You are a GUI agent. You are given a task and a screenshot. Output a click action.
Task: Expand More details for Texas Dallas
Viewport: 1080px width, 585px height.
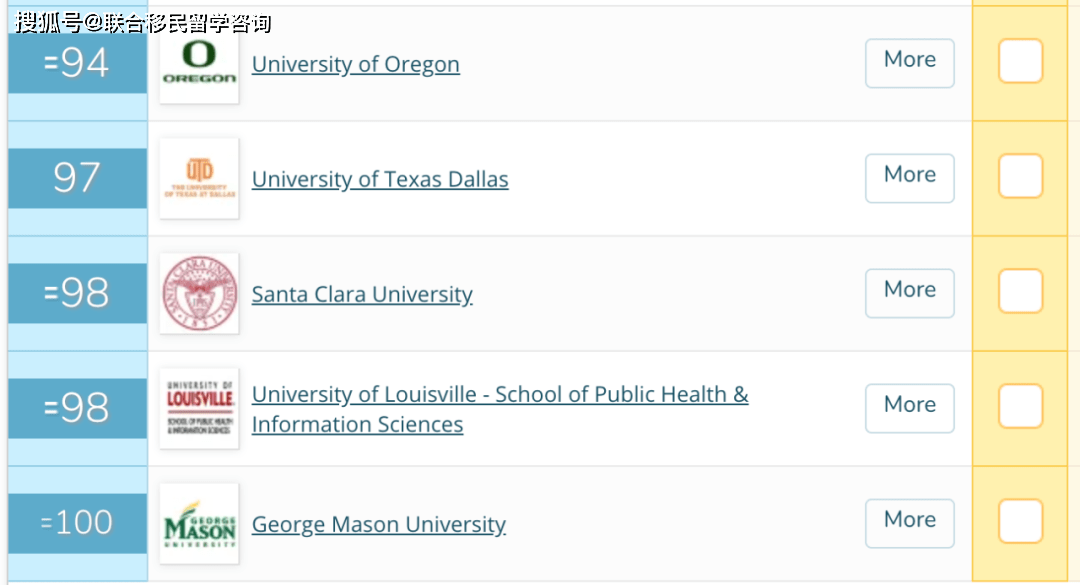point(910,178)
